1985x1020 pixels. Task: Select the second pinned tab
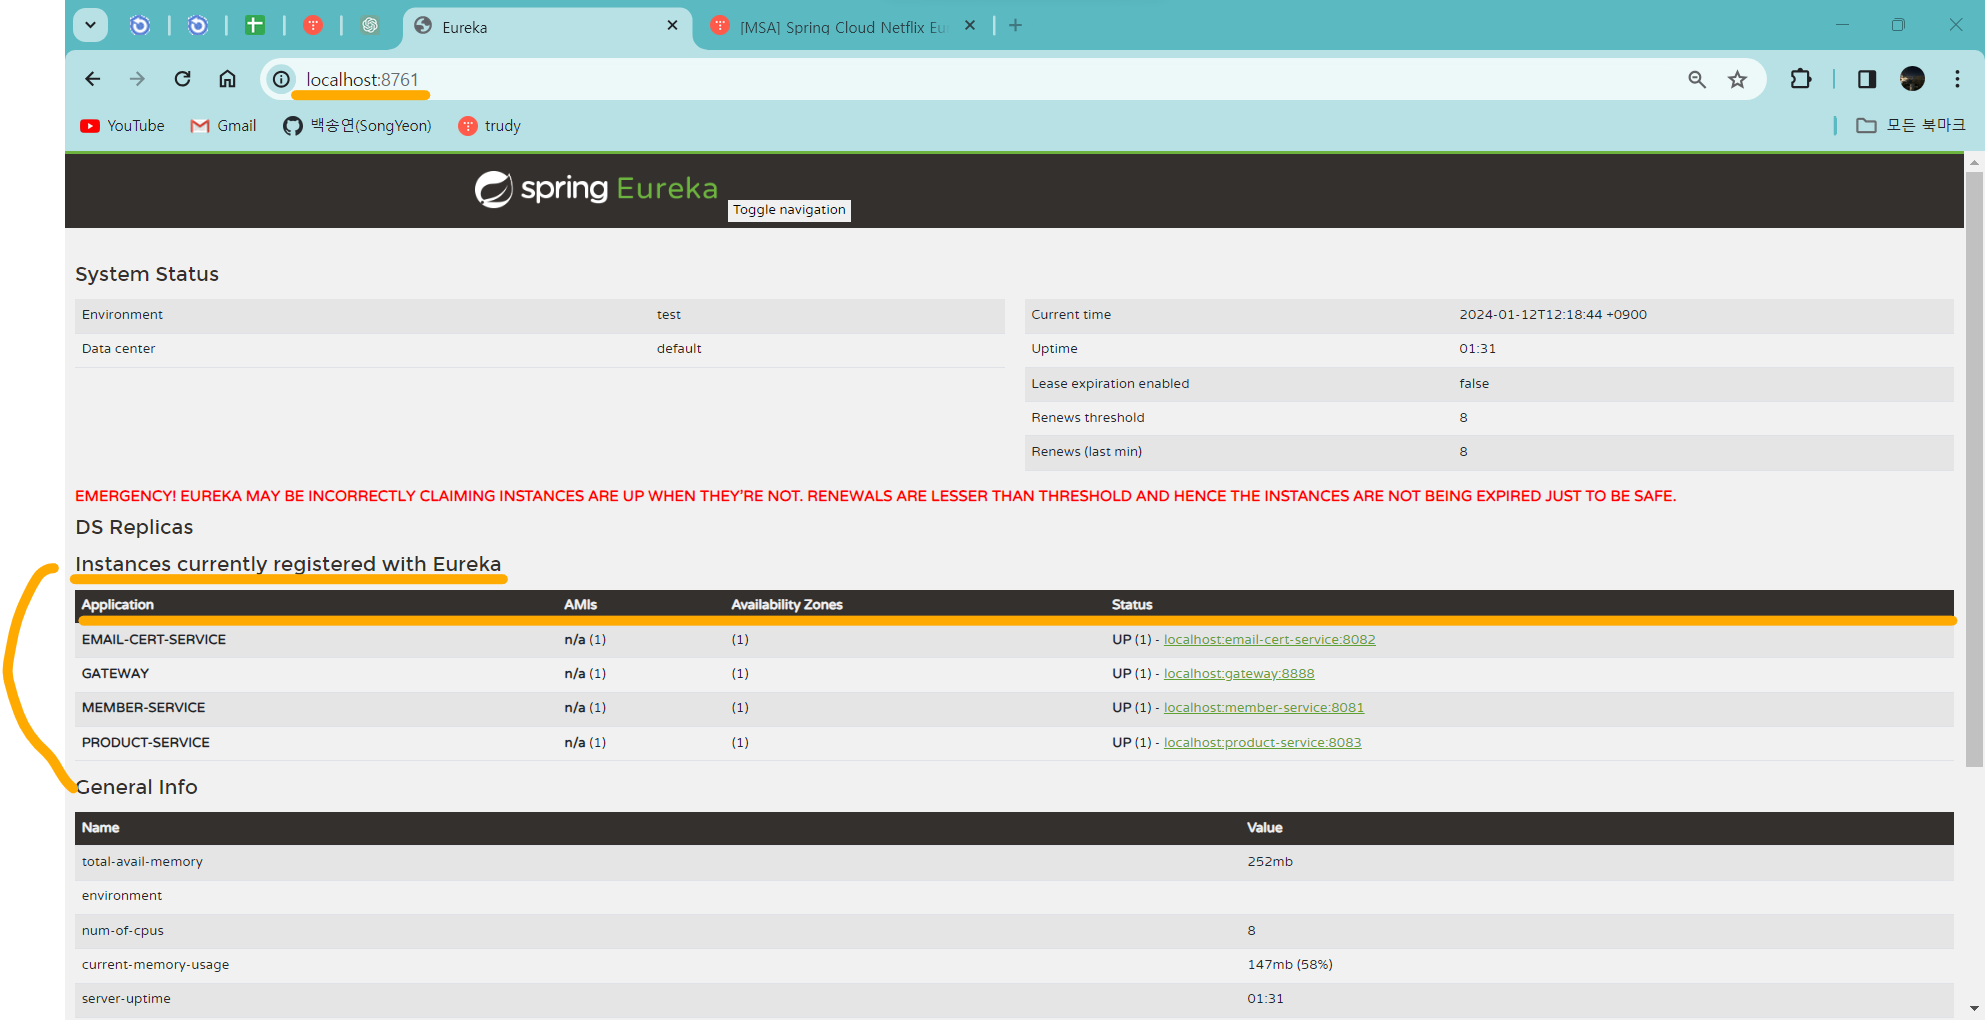tap(198, 26)
